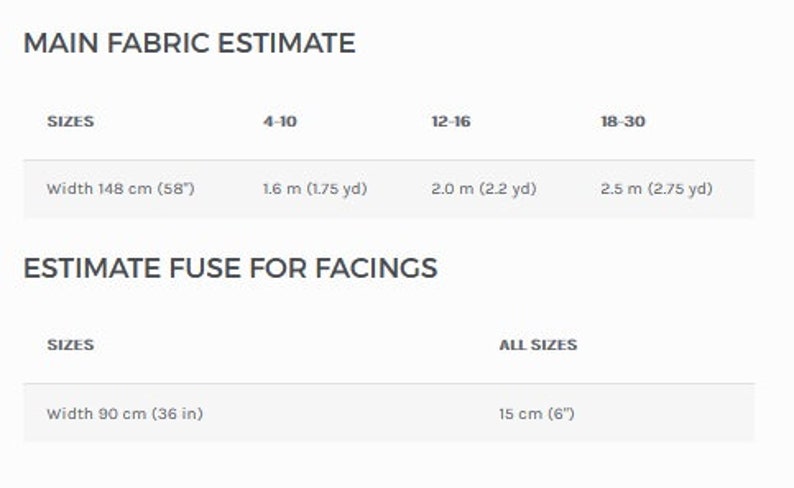Click the Main Fabric Estimate heading

pyautogui.click(x=189, y=43)
